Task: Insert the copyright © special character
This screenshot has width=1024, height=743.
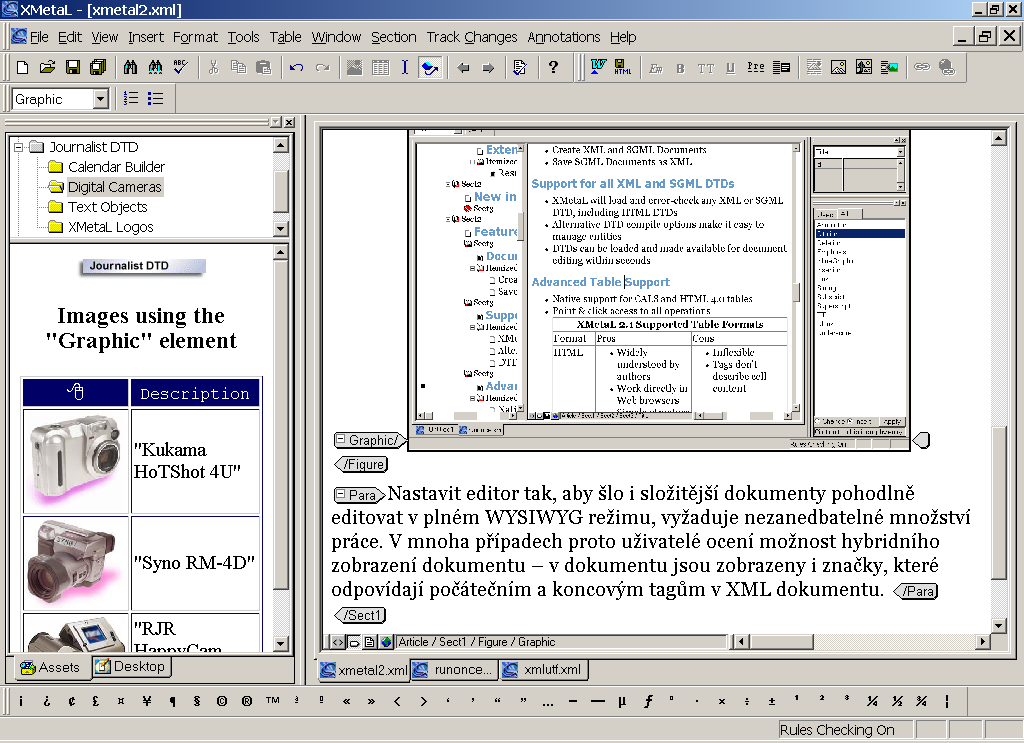Action: 221,701
